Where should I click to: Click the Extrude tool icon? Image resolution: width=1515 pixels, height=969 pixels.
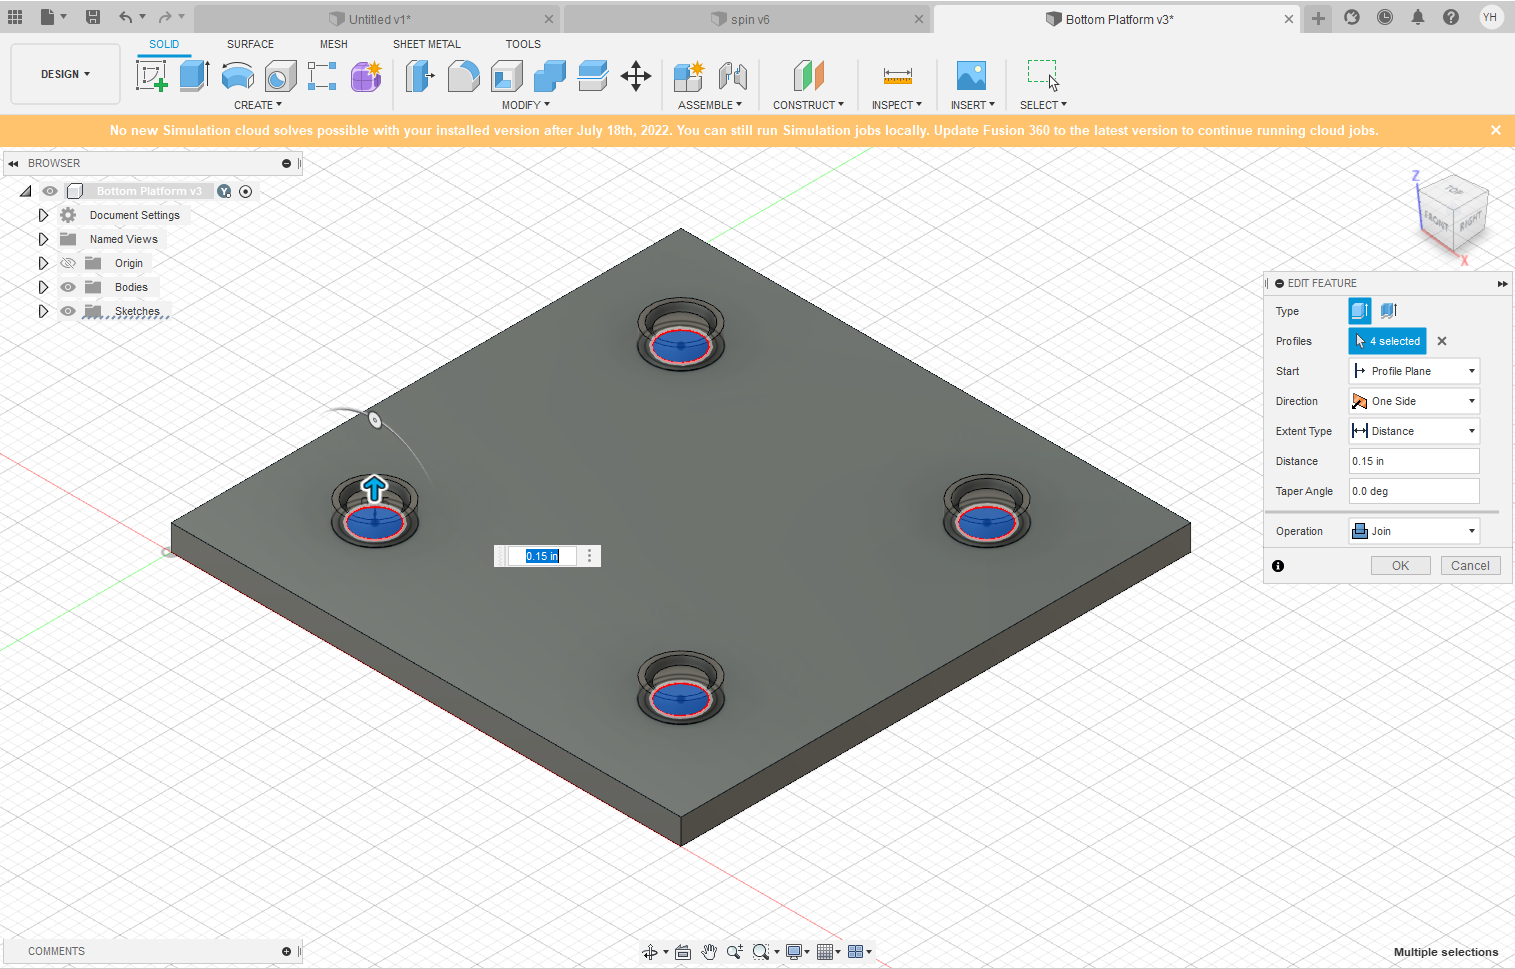tap(194, 76)
